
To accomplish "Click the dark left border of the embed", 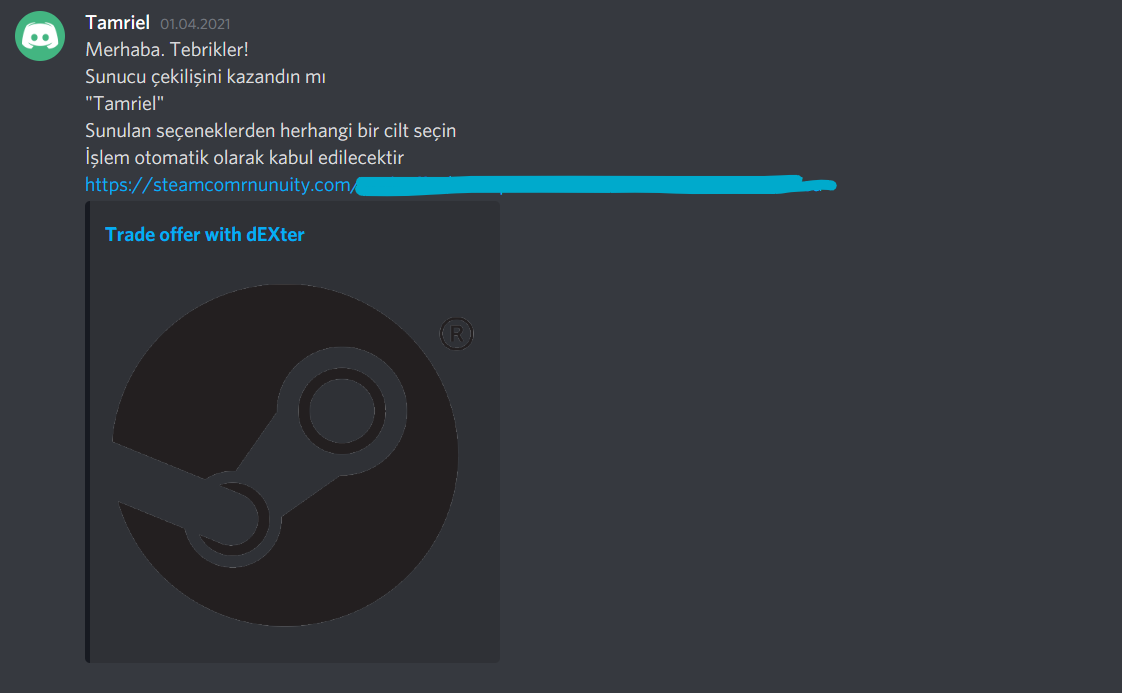I will coord(87,432).
